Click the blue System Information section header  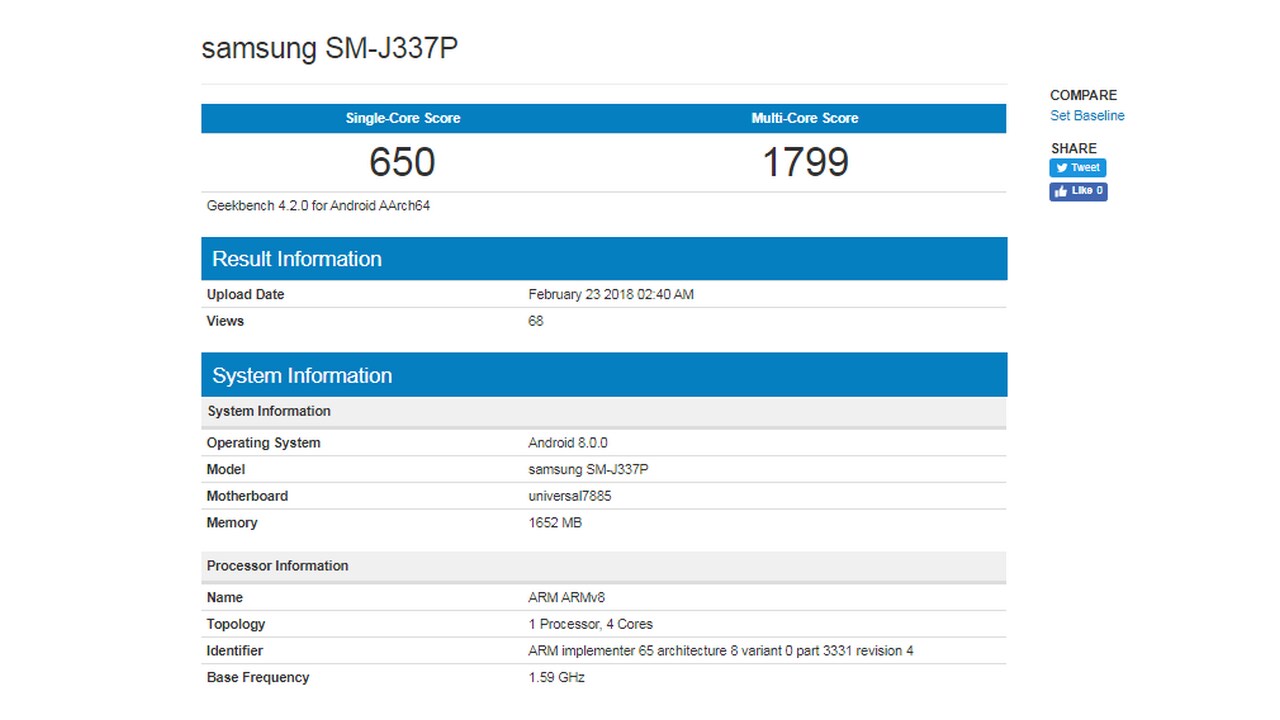click(x=604, y=375)
